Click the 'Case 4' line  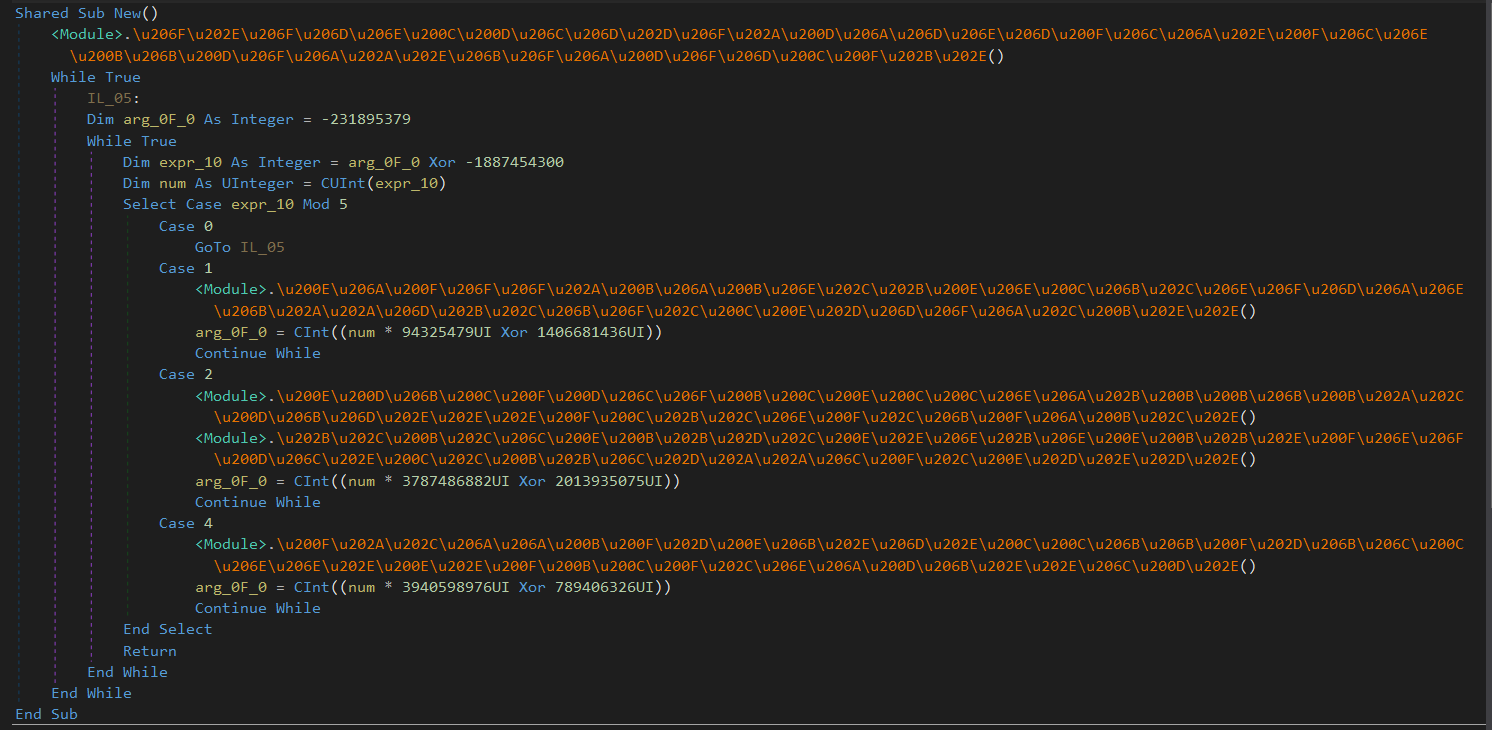click(x=186, y=523)
